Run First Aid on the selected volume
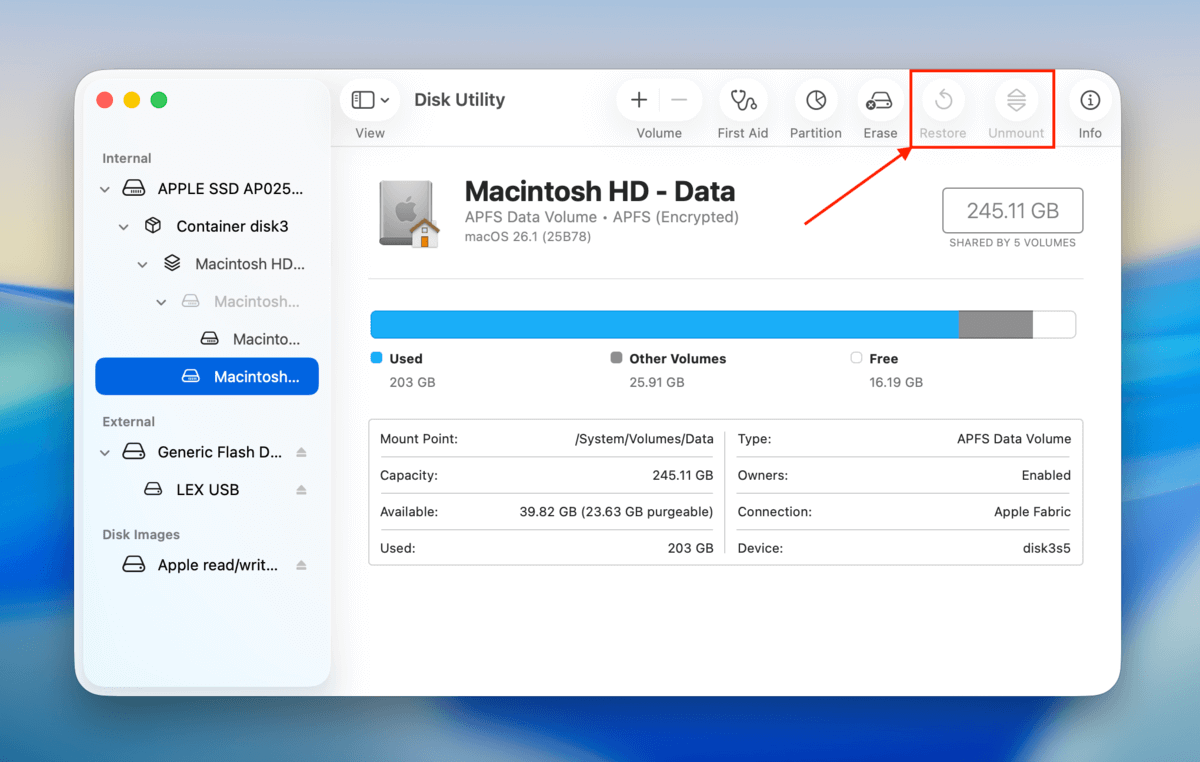 pos(743,100)
